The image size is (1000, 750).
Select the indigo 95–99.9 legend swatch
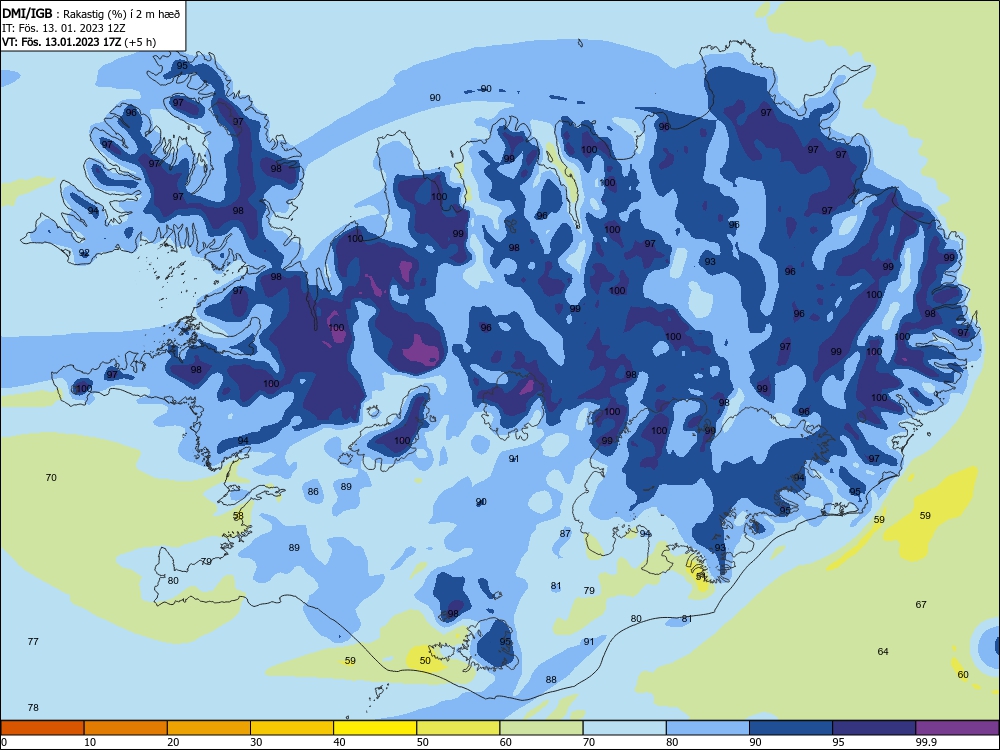click(x=874, y=728)
